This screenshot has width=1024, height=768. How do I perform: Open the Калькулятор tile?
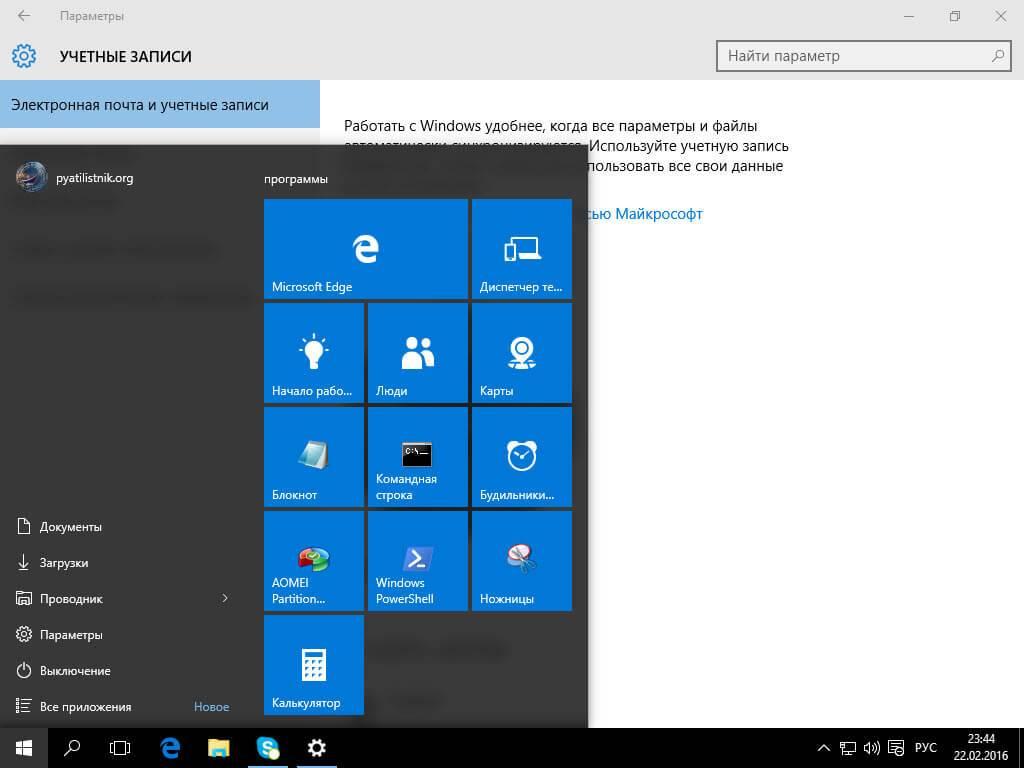coord(313,665)
